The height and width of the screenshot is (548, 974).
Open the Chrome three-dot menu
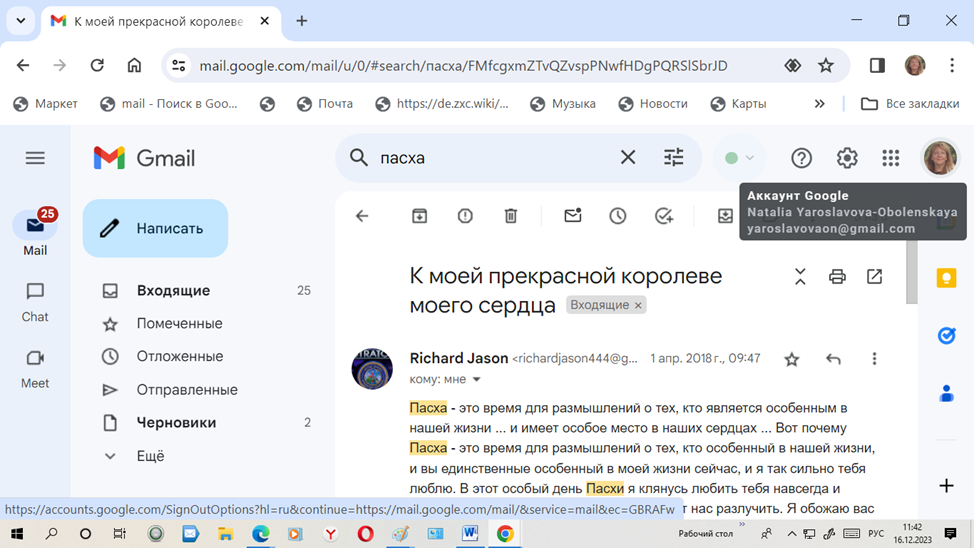click(x=952, y=65)
